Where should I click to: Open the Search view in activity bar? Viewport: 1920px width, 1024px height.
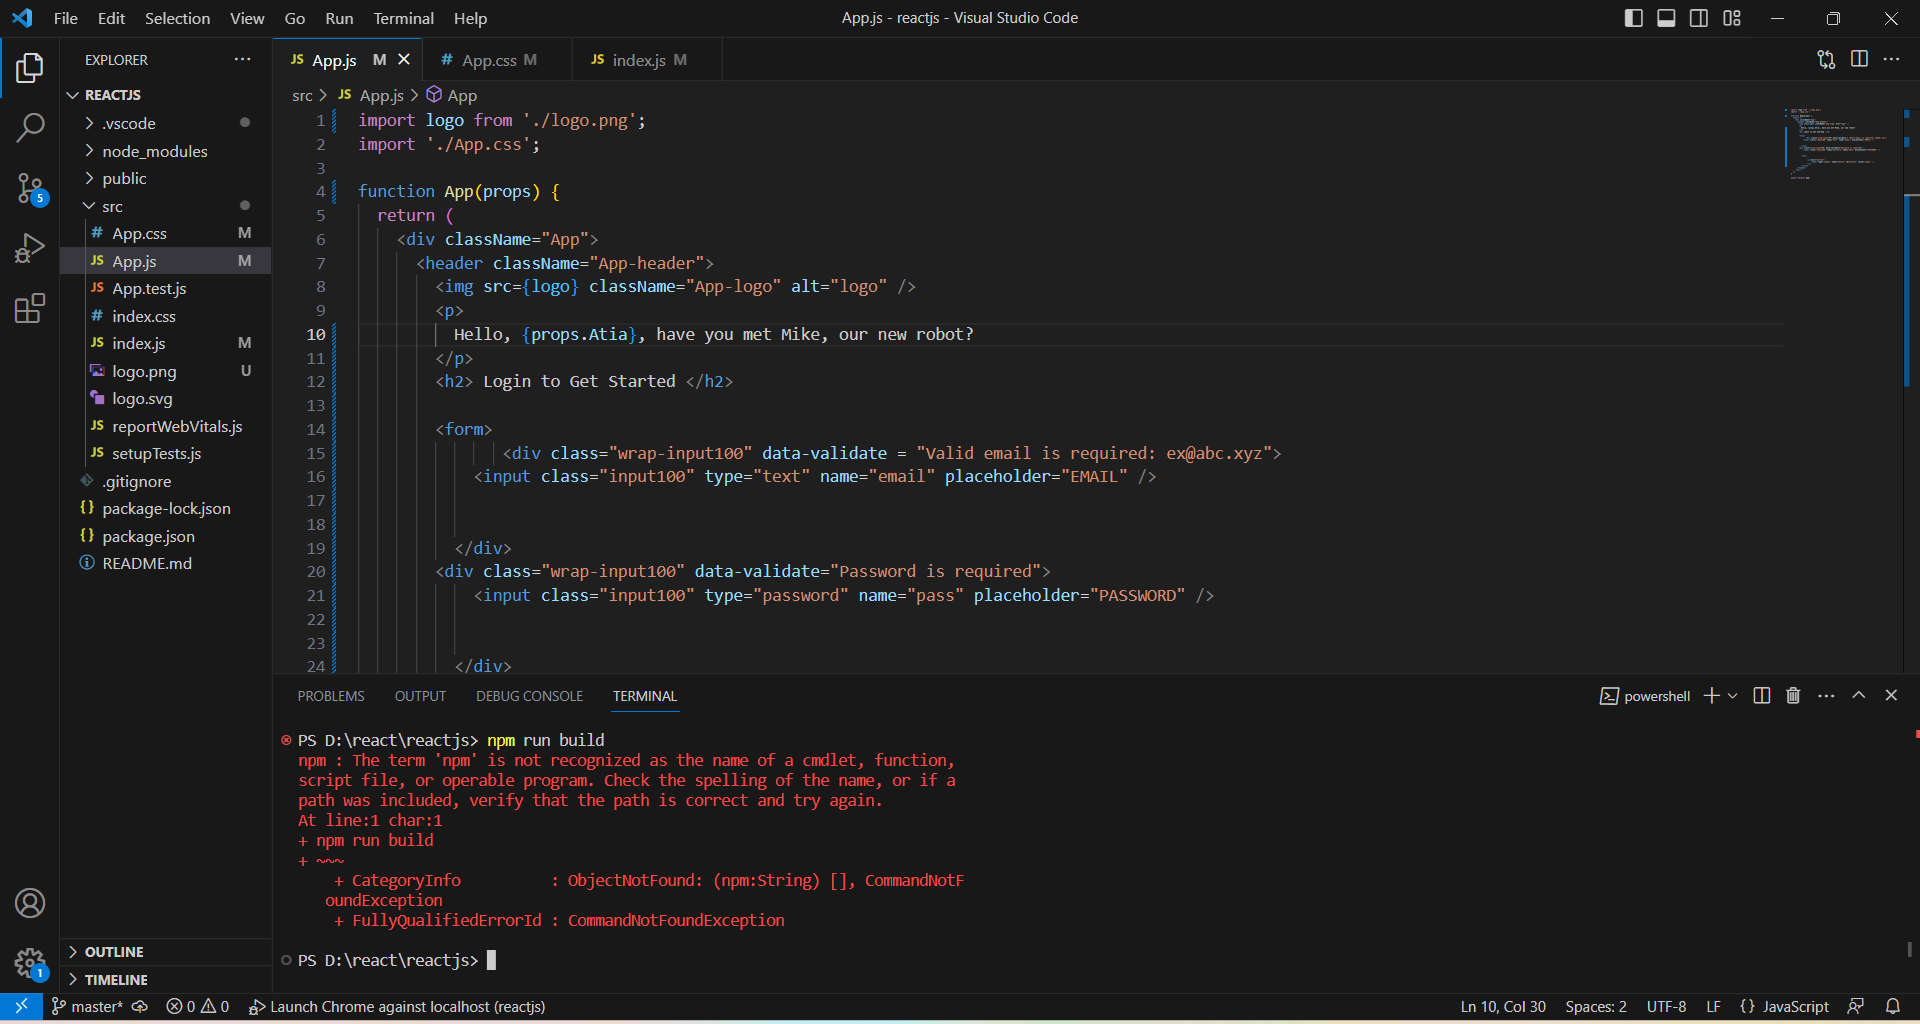(x=30, y=127)
